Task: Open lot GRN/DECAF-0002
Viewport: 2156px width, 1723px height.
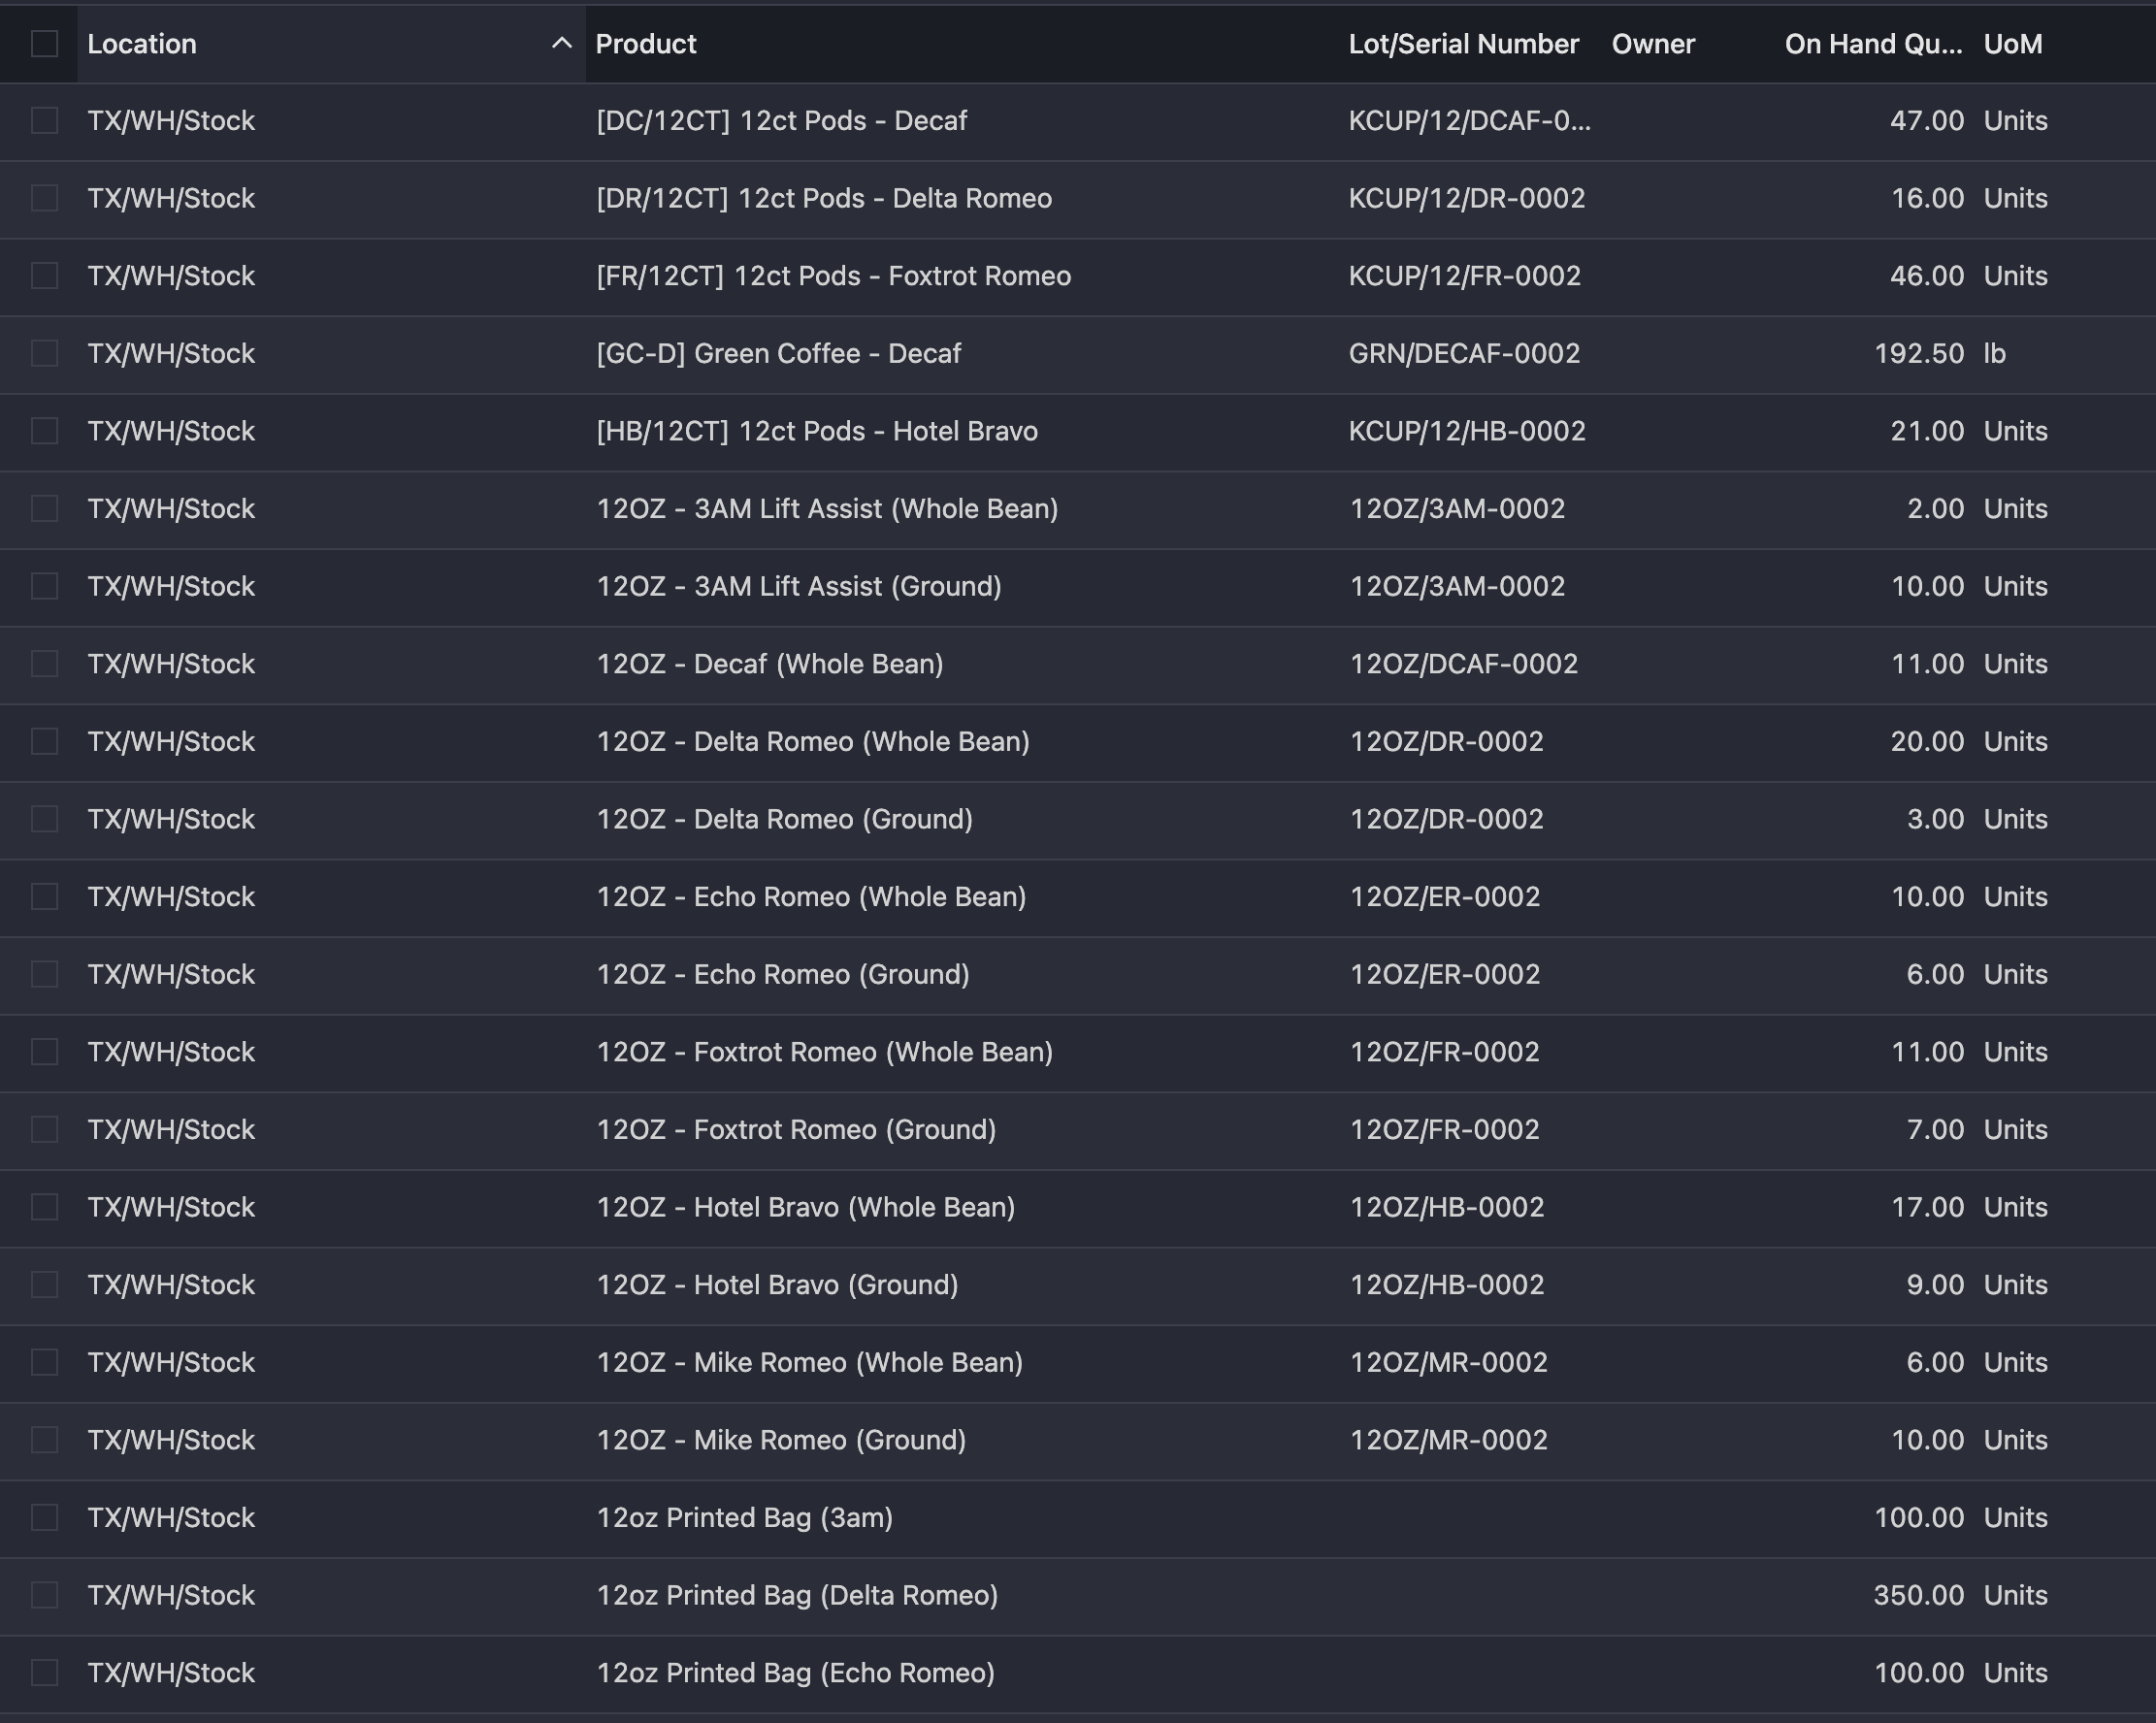Action: [x=1464, y=353]
